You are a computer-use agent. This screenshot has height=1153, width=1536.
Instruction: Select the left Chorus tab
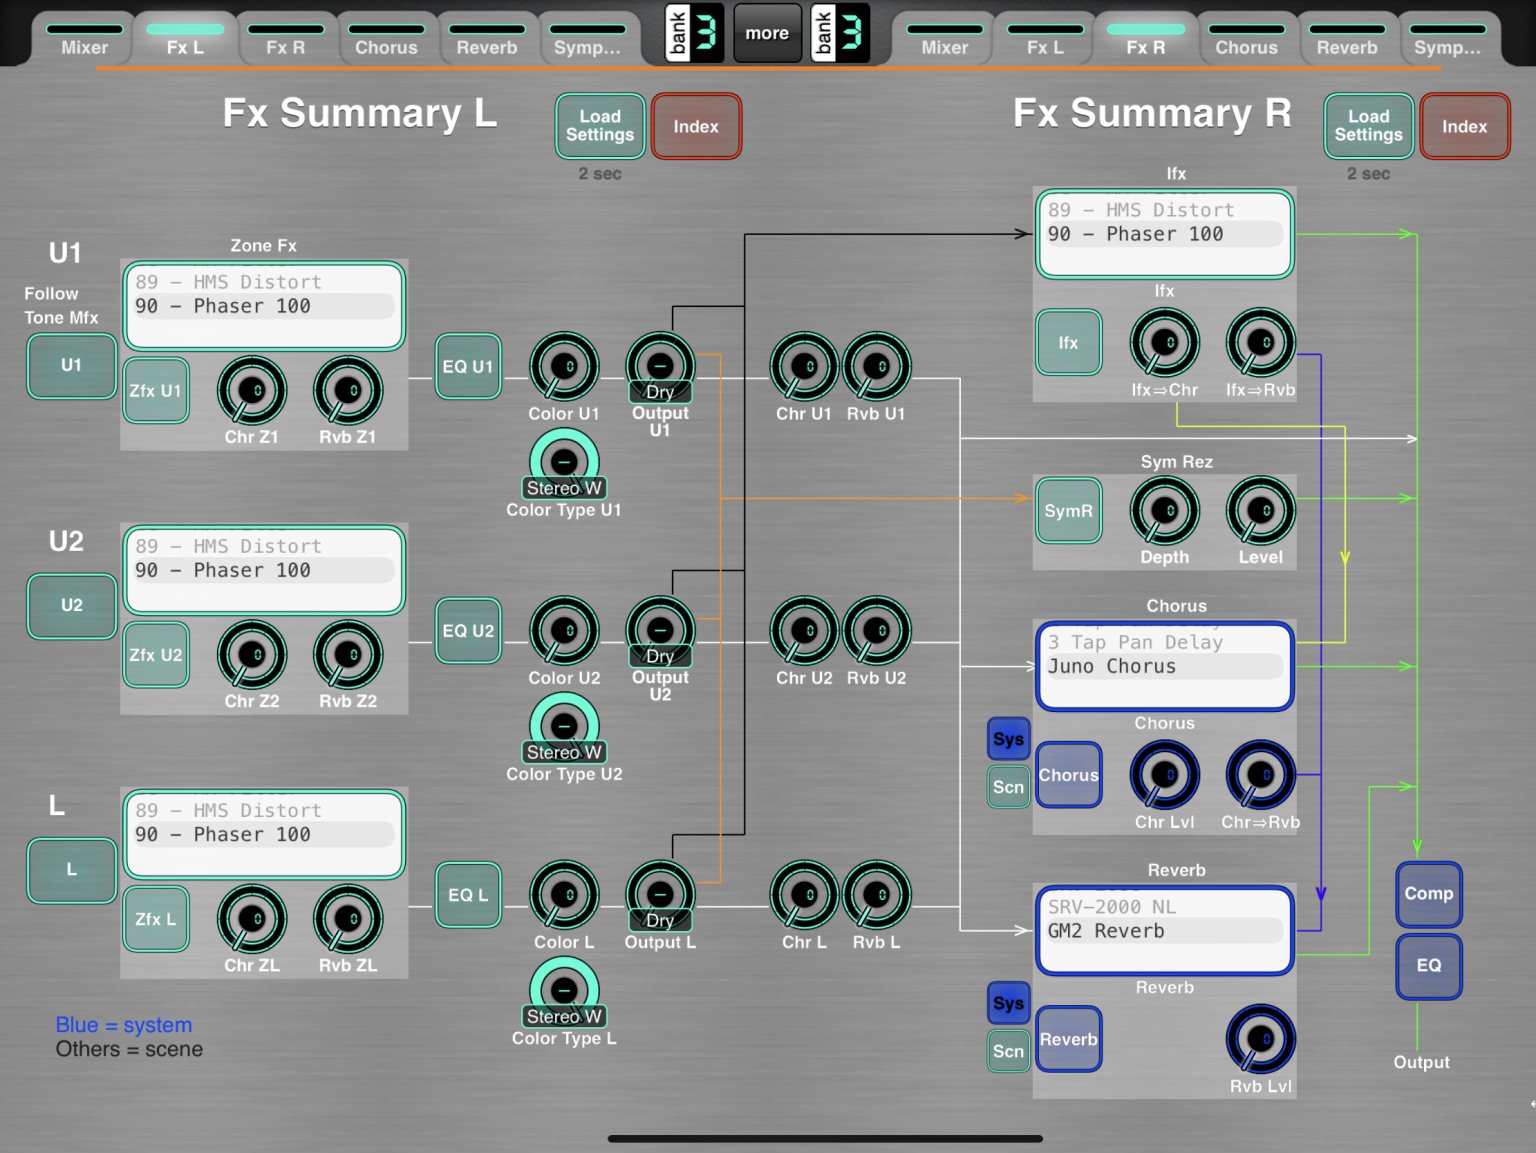pos(386,40)
